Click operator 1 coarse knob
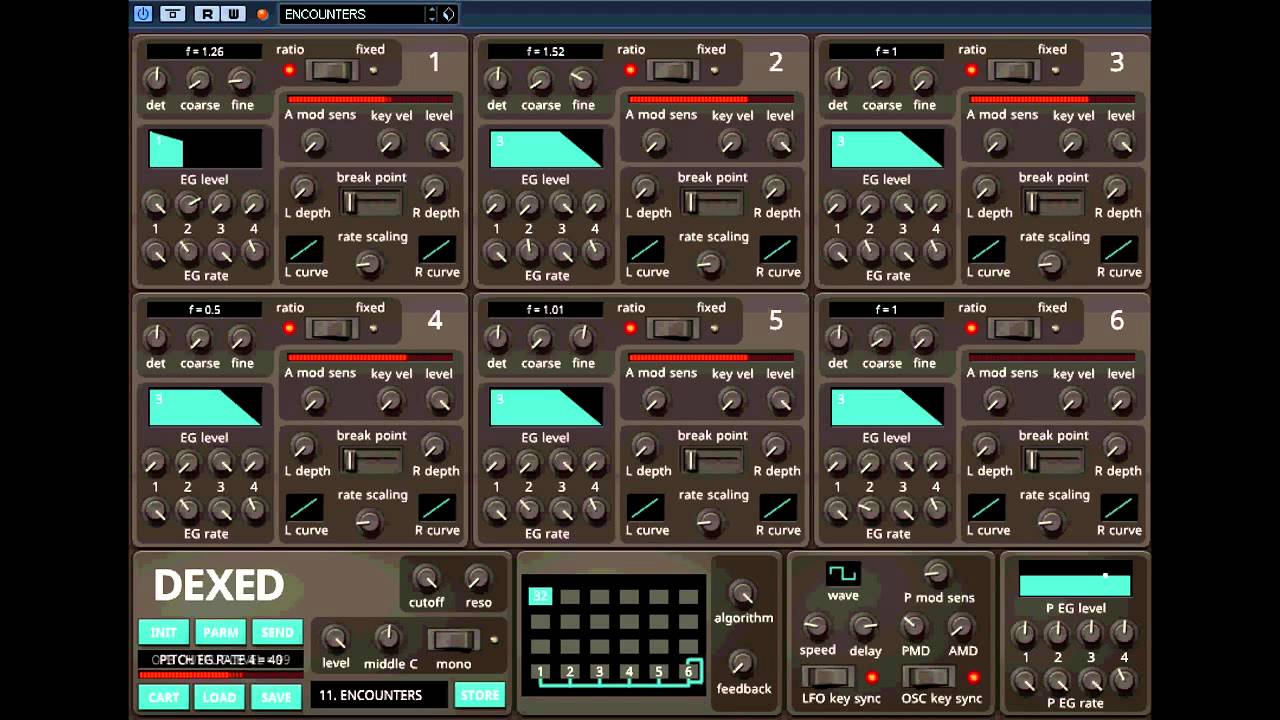1280x720 pixels. click(199, 80)
